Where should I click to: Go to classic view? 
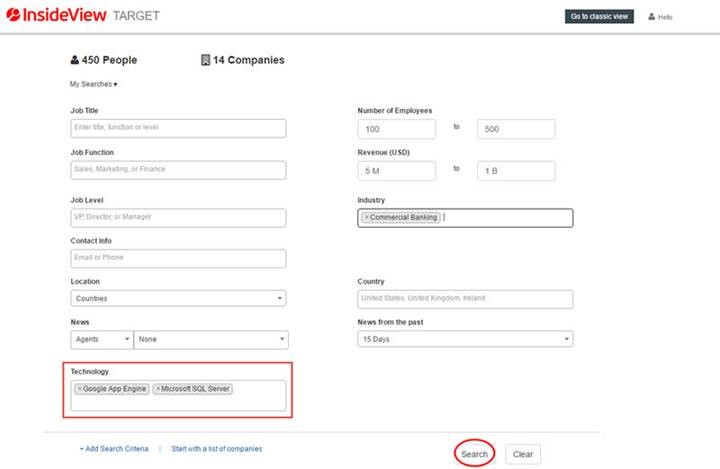click(599, 17)
